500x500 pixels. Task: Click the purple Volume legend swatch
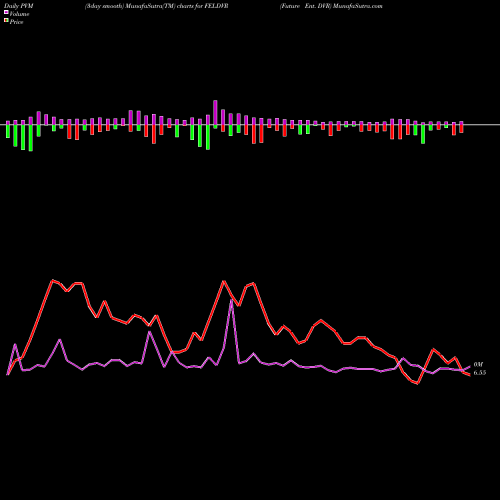point(6,12)
